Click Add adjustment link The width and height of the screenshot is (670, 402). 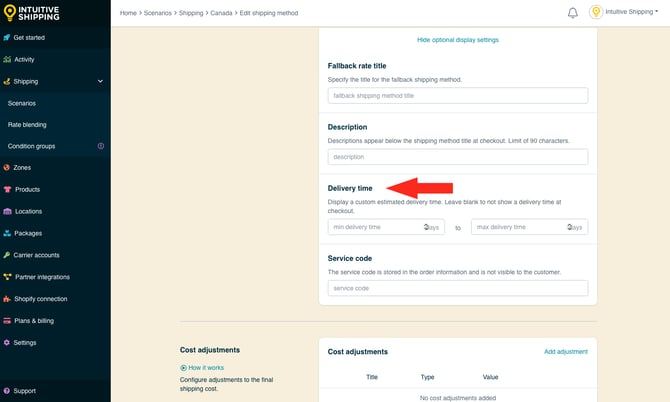coord(566,352)
